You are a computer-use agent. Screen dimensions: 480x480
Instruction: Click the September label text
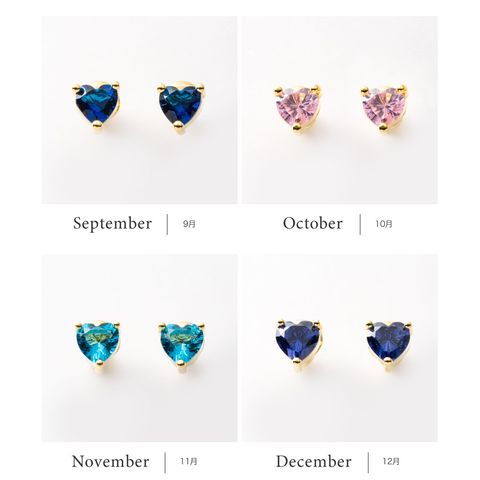(x=112, y=224)
